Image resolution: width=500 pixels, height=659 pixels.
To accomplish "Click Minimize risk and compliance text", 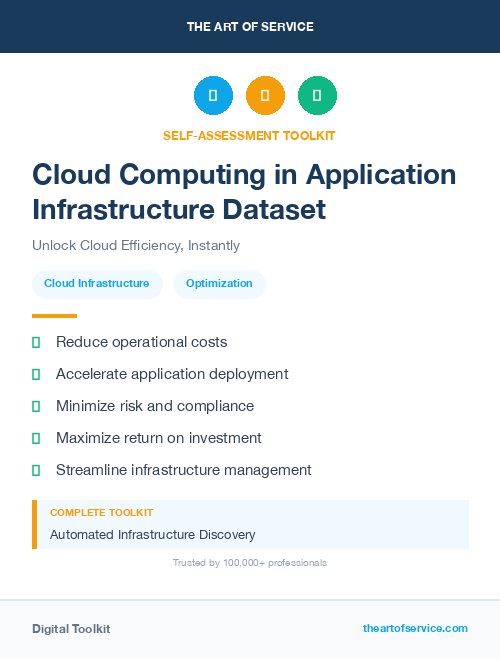I will coord(155,406).
